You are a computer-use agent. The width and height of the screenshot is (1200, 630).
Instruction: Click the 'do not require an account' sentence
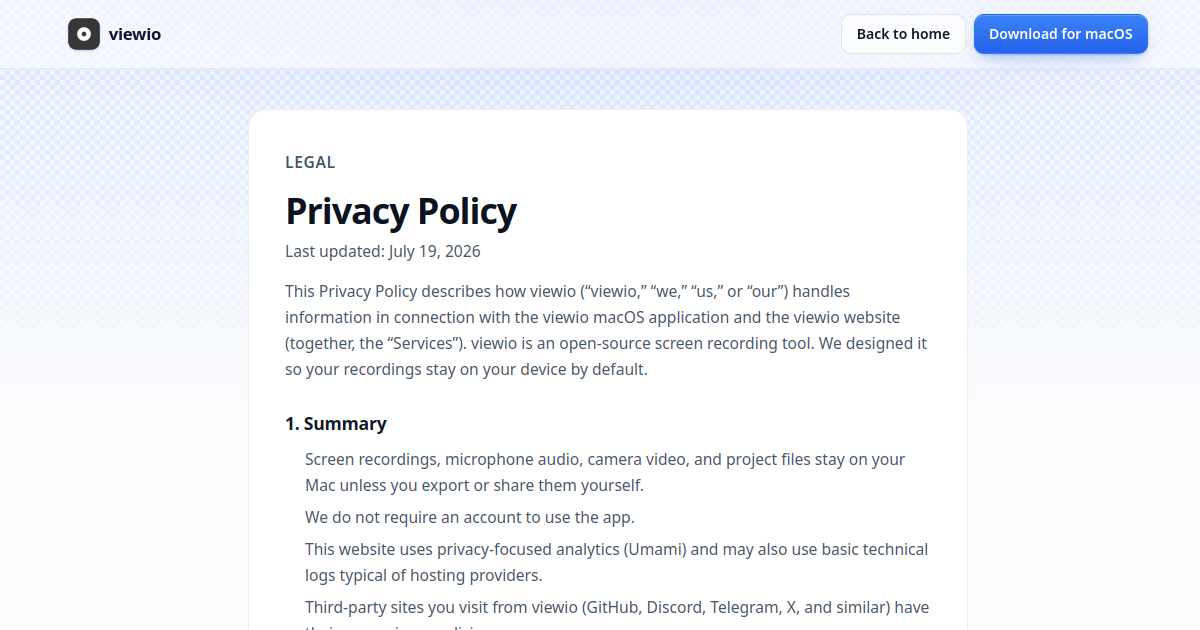[470, 517]
